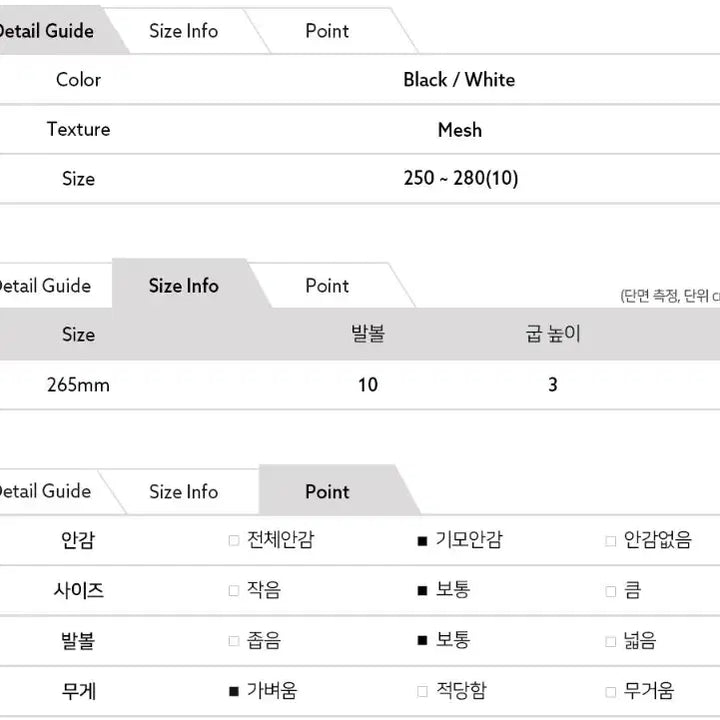The width and height of the screenshot is (720, 720).
Task: Click the 250 ~ 280(10) size range
Action: point(460,179)
